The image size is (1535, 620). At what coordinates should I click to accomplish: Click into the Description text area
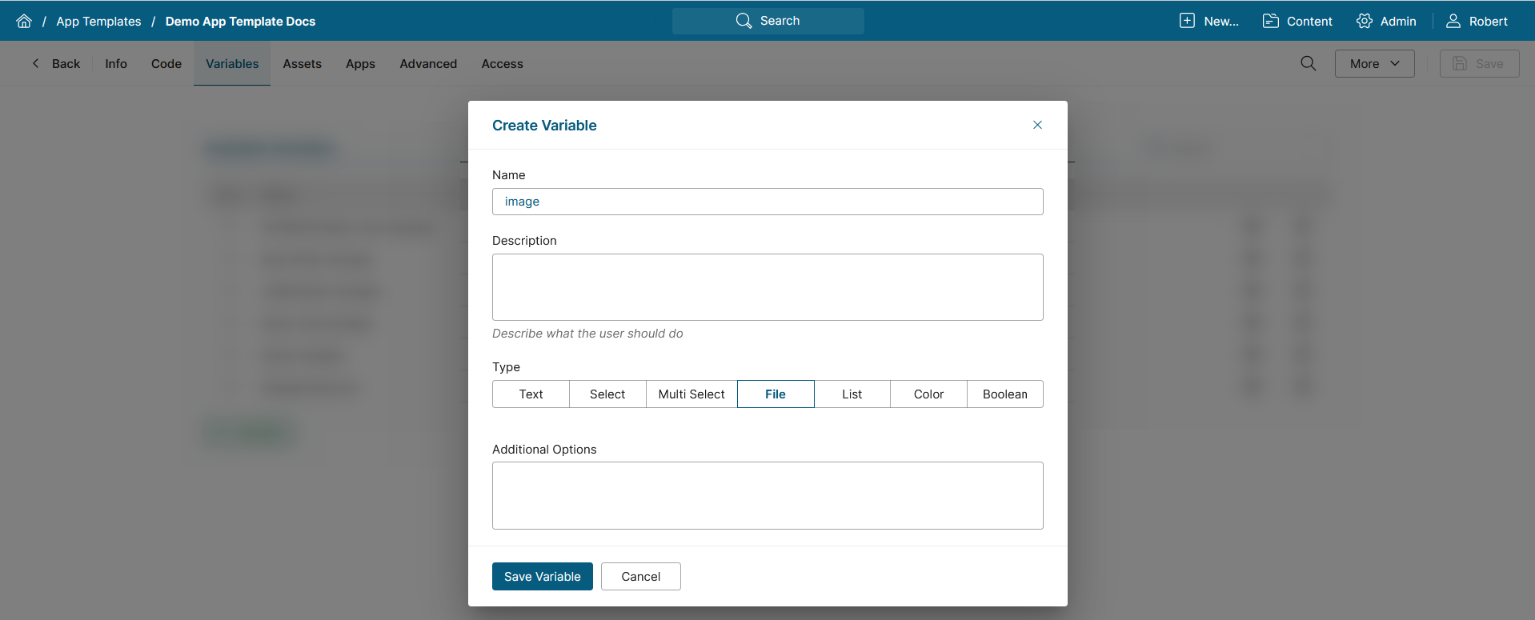tap(767, 287)
